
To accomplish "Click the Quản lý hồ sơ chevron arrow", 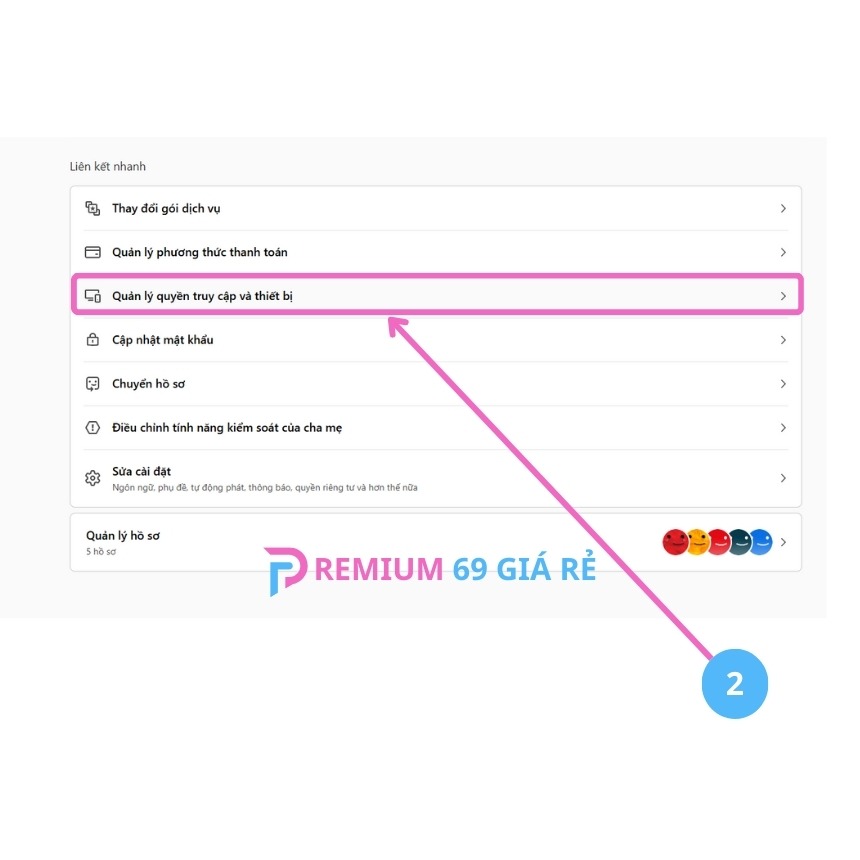I will 783,542.
